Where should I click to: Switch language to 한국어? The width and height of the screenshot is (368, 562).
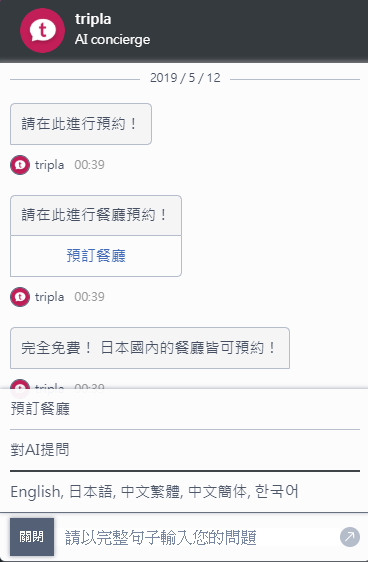[x=277, y=491]
